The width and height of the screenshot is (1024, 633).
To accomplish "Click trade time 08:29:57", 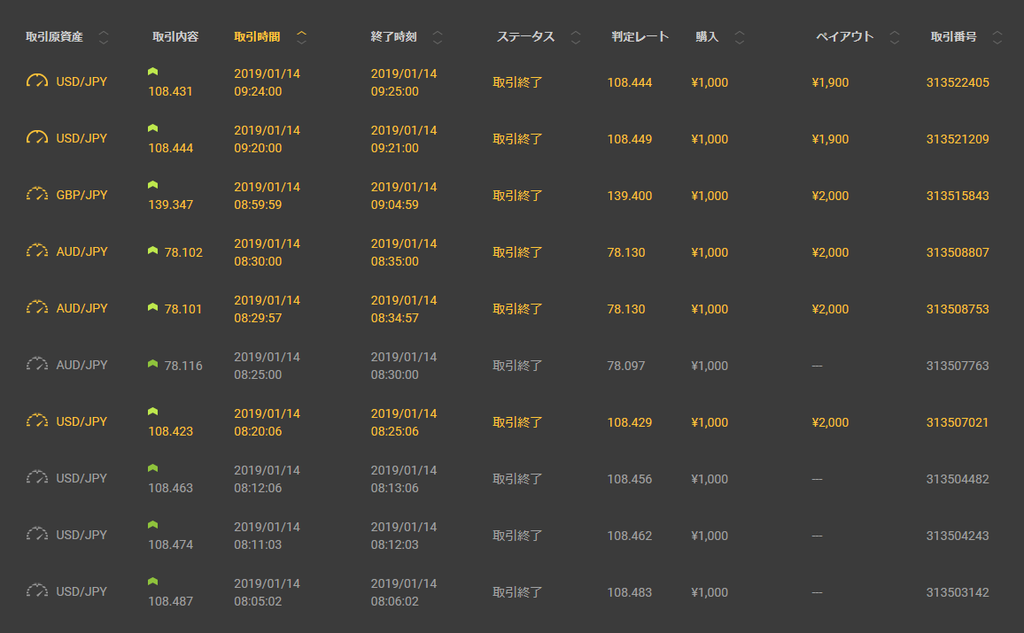I will coord(258,318).
